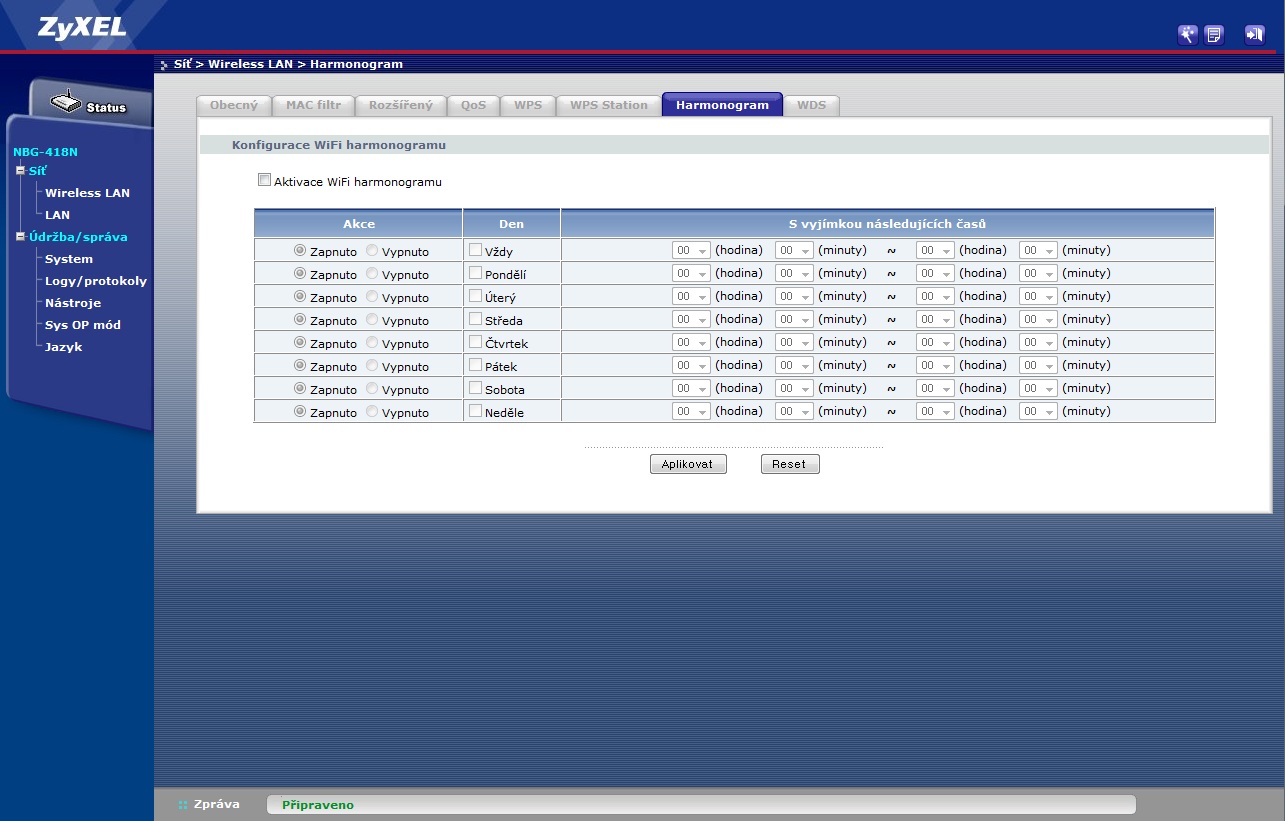1285x821 pixels.
Task: Open Sys OP mód in the sidebar
Action: (x=83, y=325)
